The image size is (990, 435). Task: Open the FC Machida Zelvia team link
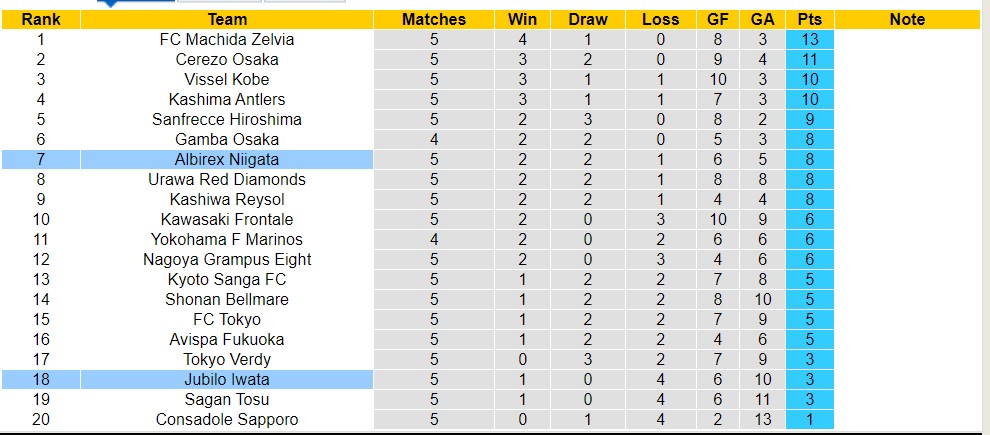tap(227, 39)
